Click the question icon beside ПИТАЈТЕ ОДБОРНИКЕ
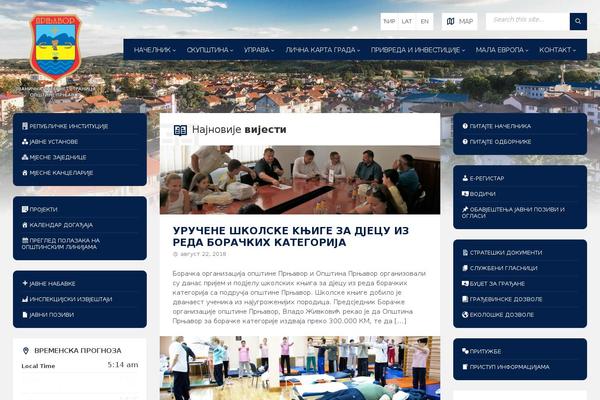The image size is (600, 400). 465,142
